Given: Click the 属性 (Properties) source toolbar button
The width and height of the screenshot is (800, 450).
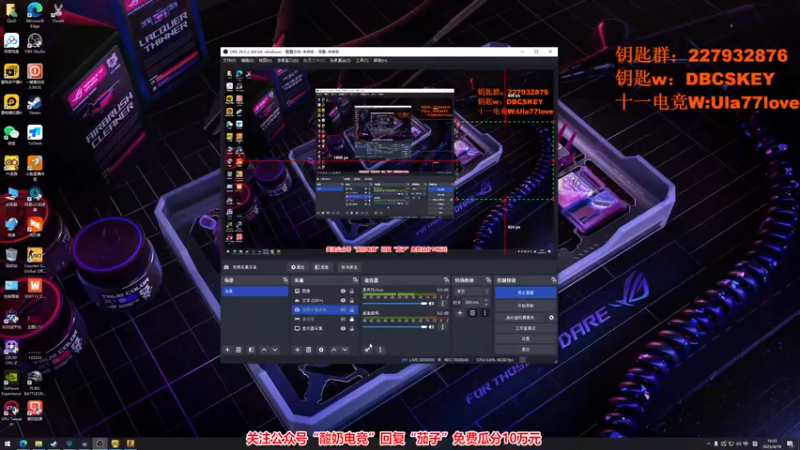Looking at the screenshot, I should pos(298,267).
